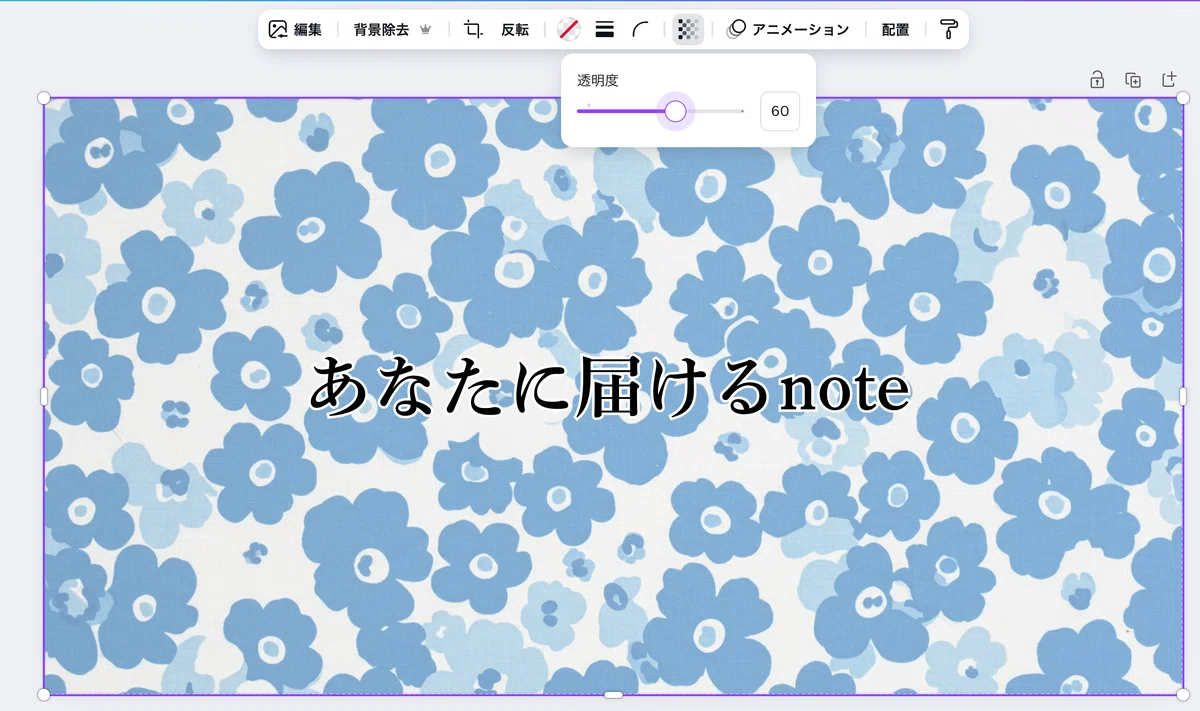
Task: Toggle the transparency checkerboard icon
Action: 688,30
